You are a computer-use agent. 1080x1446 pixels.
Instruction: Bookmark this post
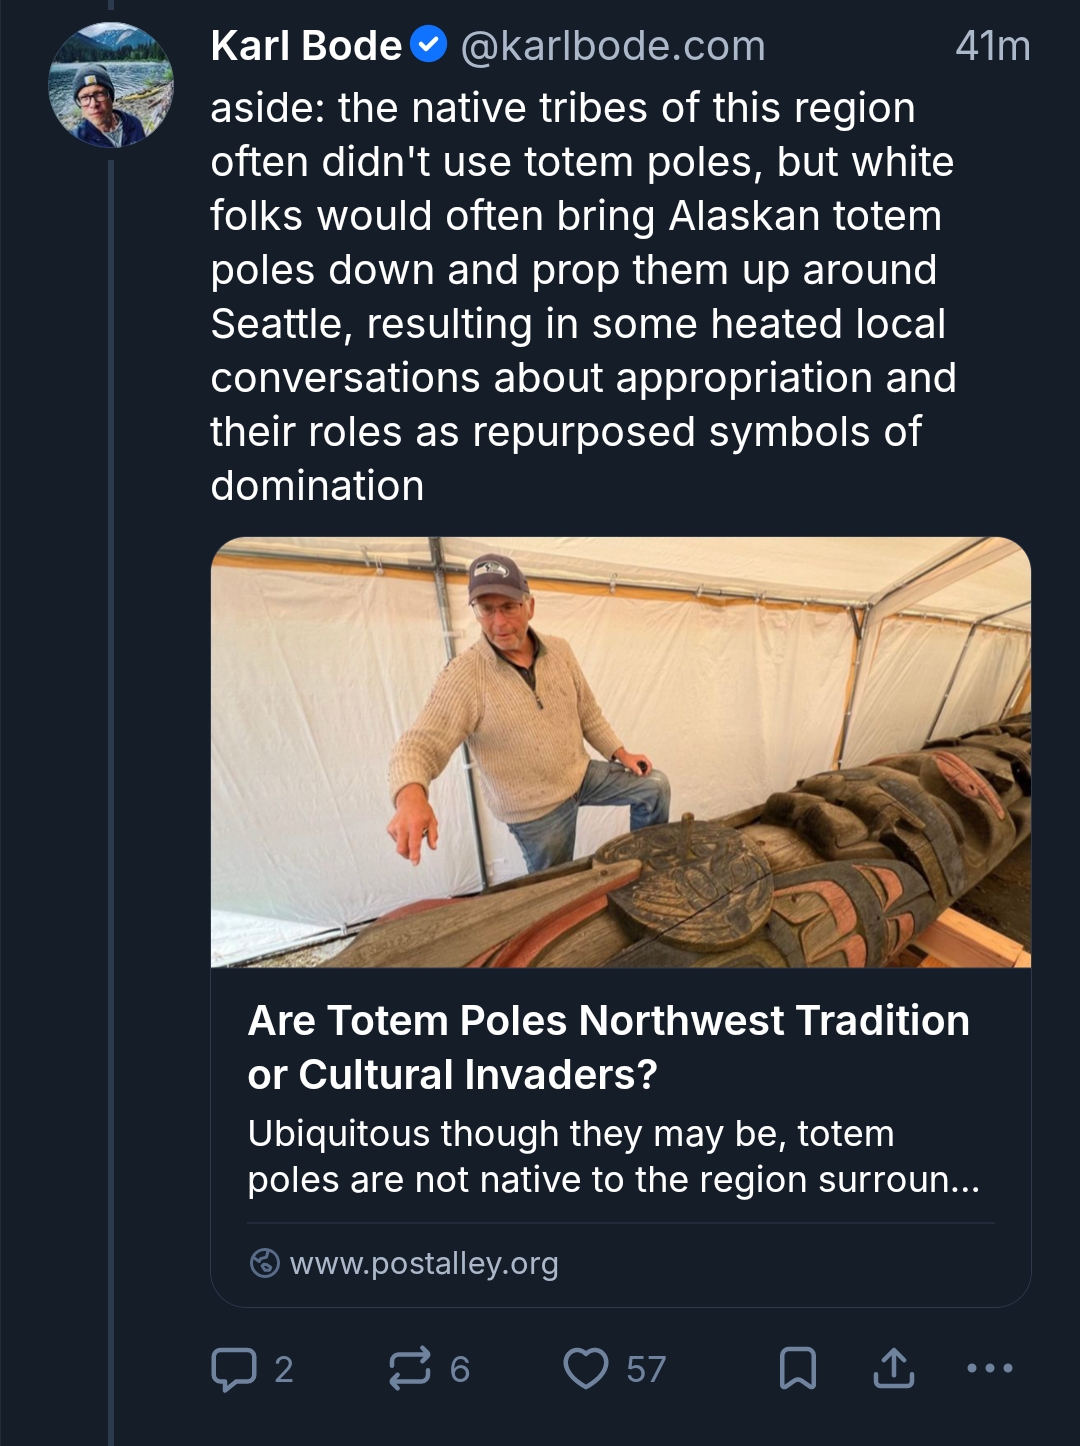pos(797,1369)
